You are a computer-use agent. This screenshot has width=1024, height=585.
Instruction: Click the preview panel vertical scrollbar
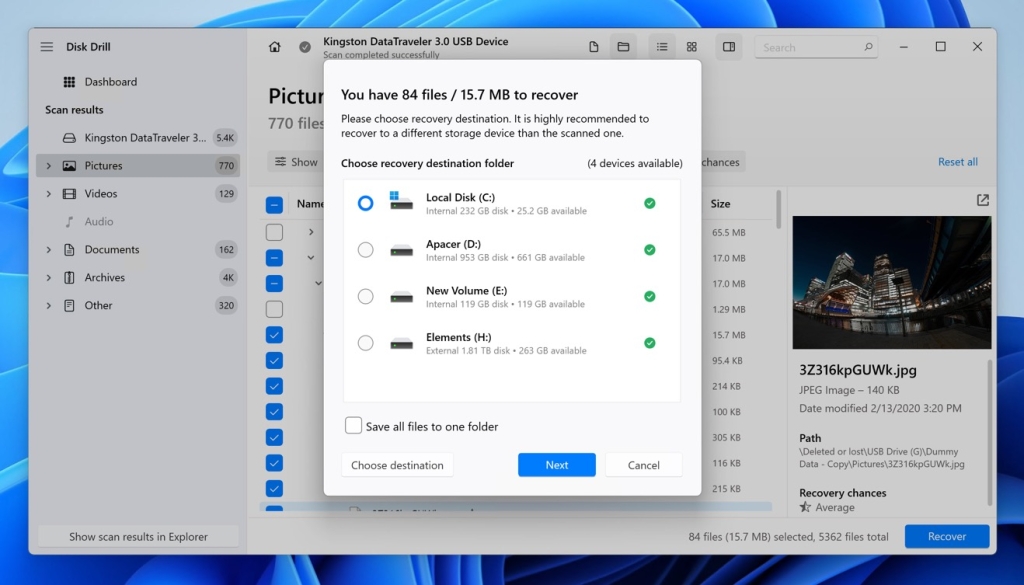(x=990, y=432)
